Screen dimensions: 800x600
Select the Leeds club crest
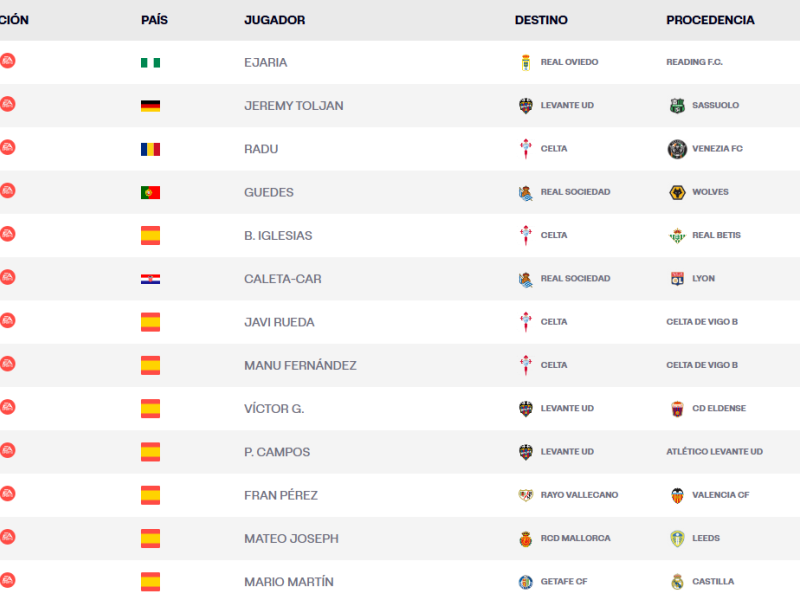[x=677, y=538]
